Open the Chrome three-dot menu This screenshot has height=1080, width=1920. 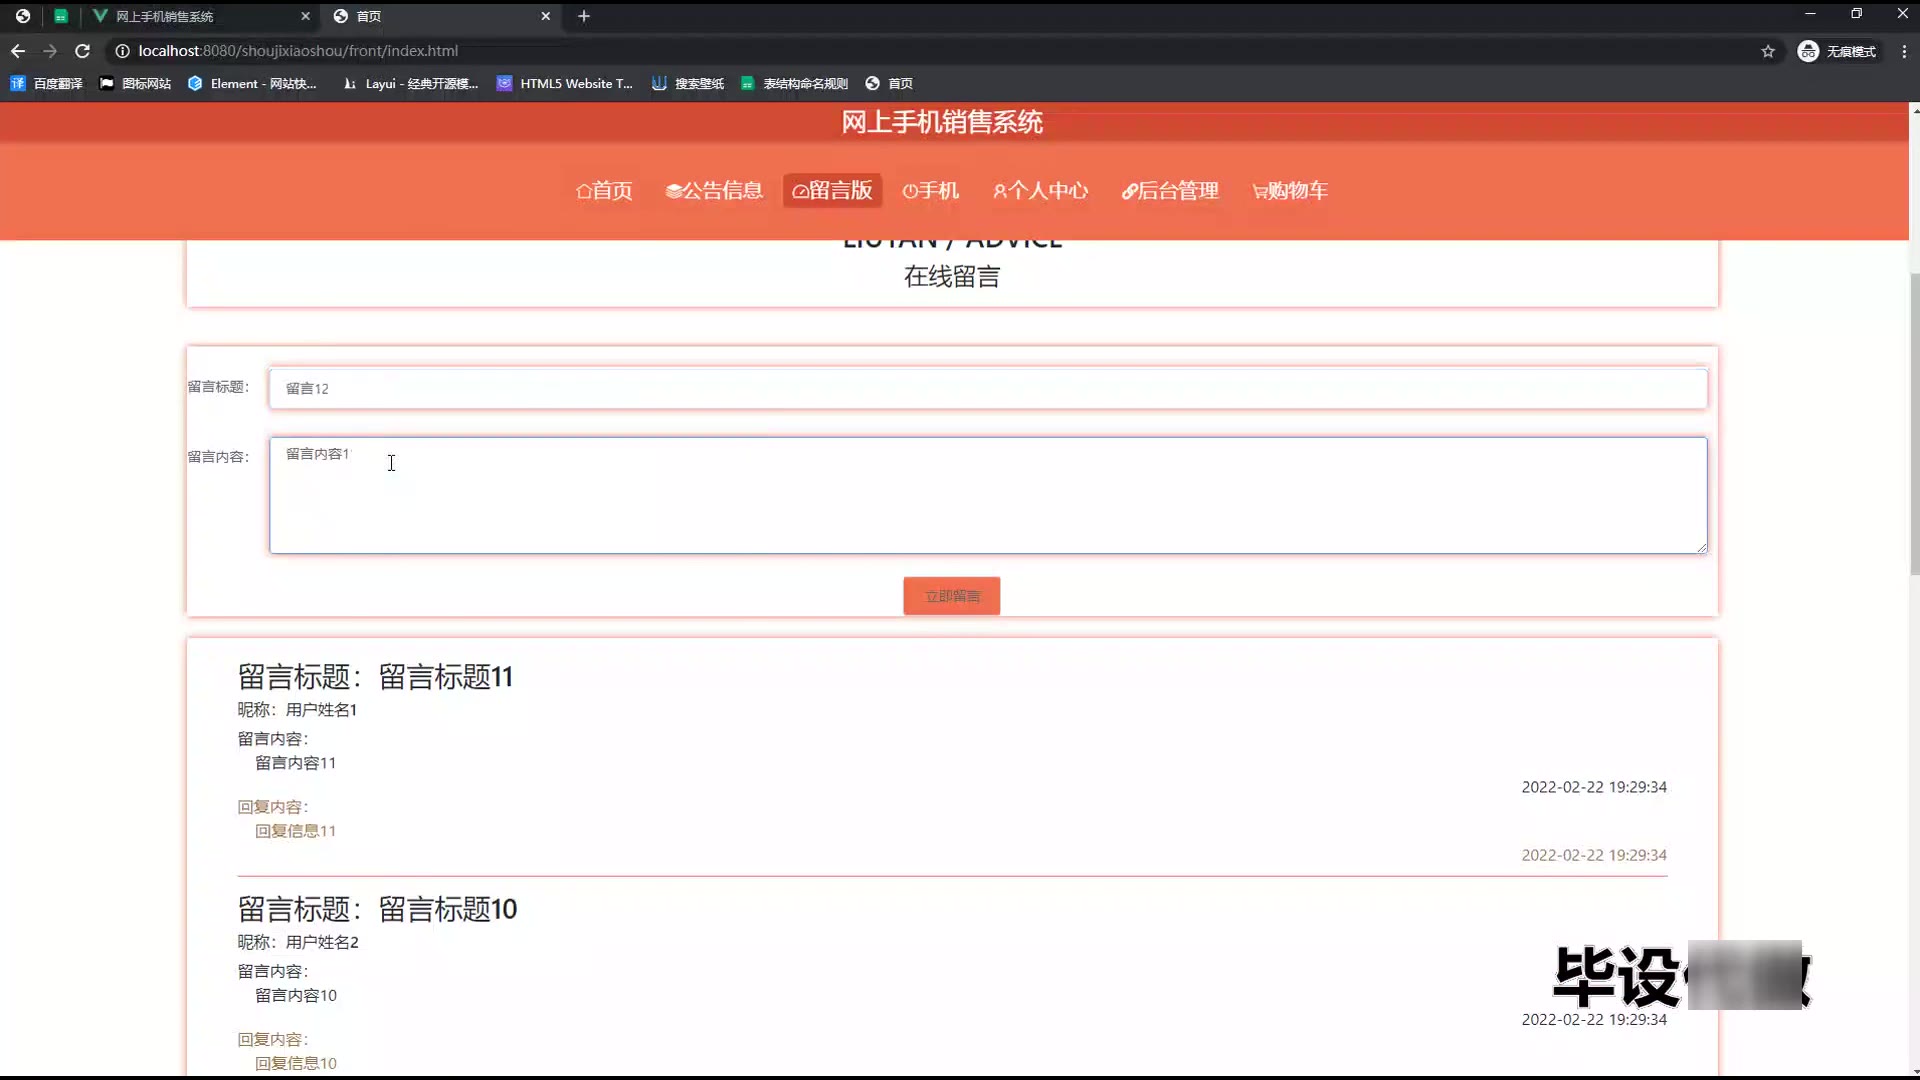(x=1904, y=51)
